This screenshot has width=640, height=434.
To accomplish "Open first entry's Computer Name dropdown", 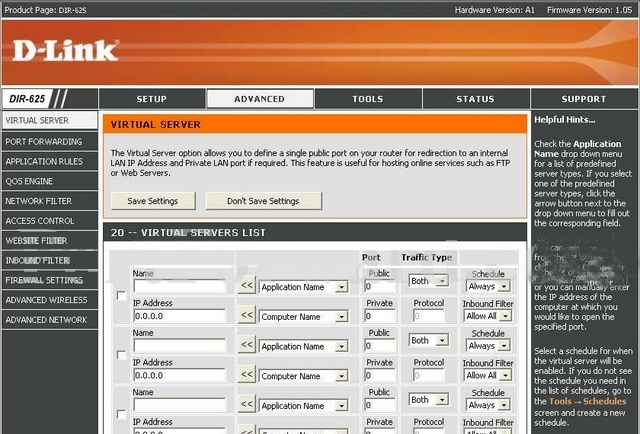I will point(303,317).
